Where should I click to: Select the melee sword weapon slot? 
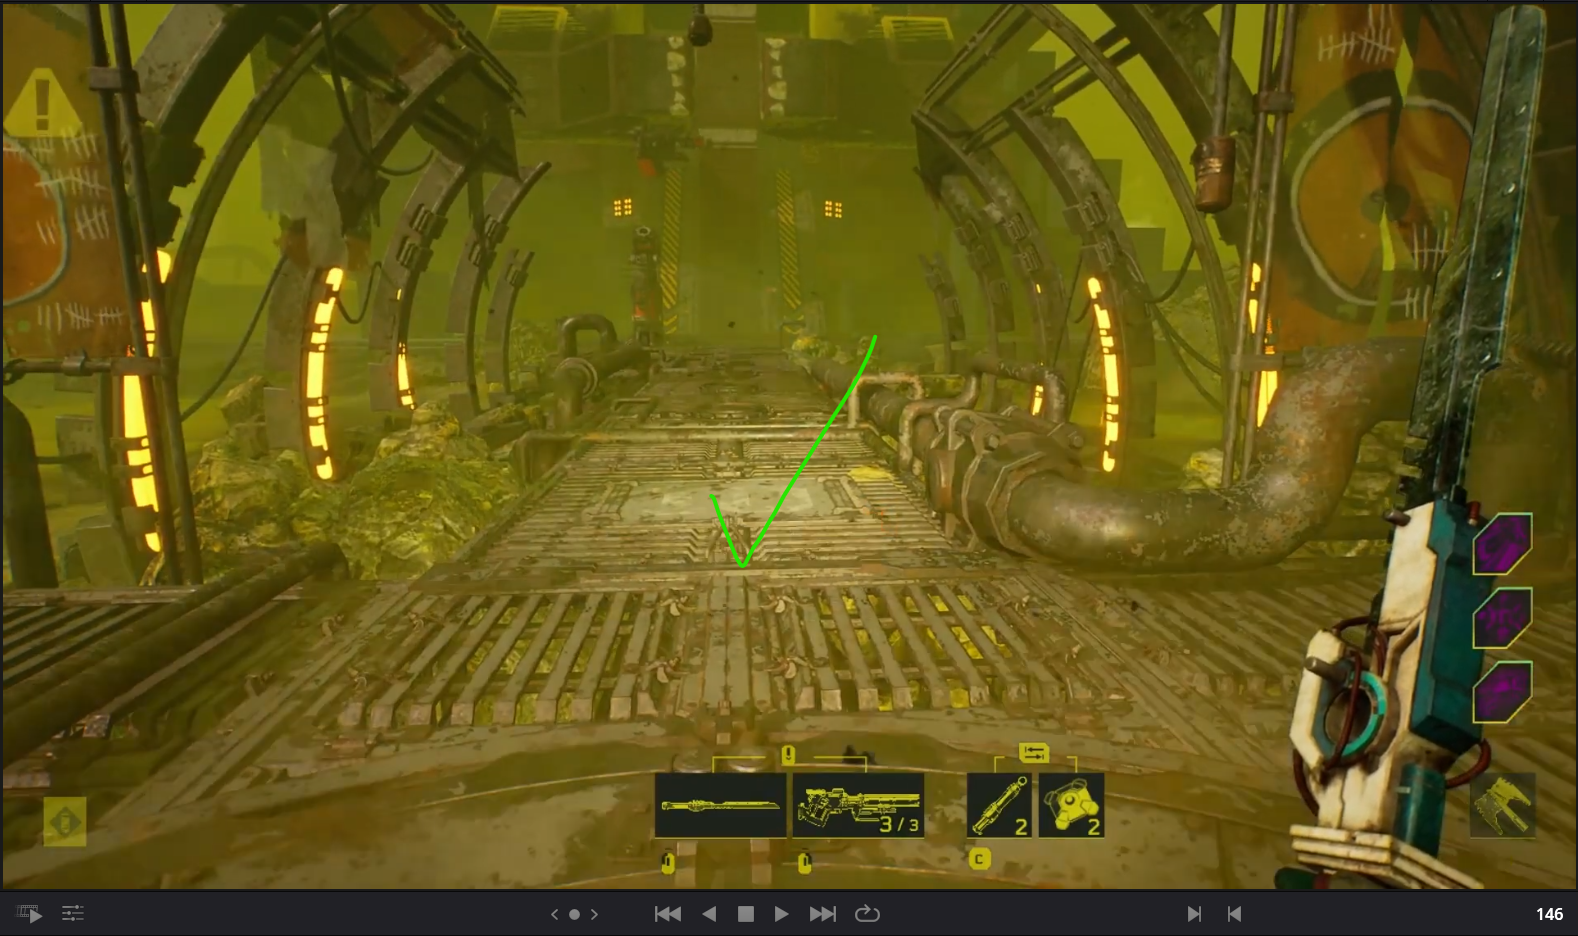coord(720,805)
